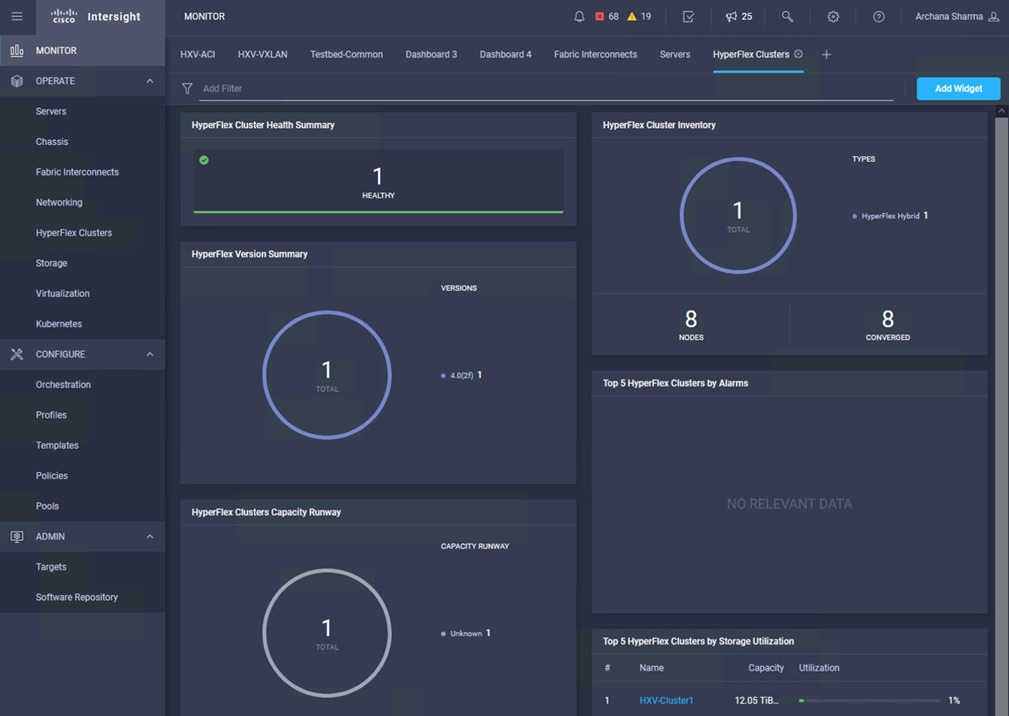1009x716 pixels.
Task: Open warning alarms yellow triangle
Action: pyautogui.click(x=632, y=17)
